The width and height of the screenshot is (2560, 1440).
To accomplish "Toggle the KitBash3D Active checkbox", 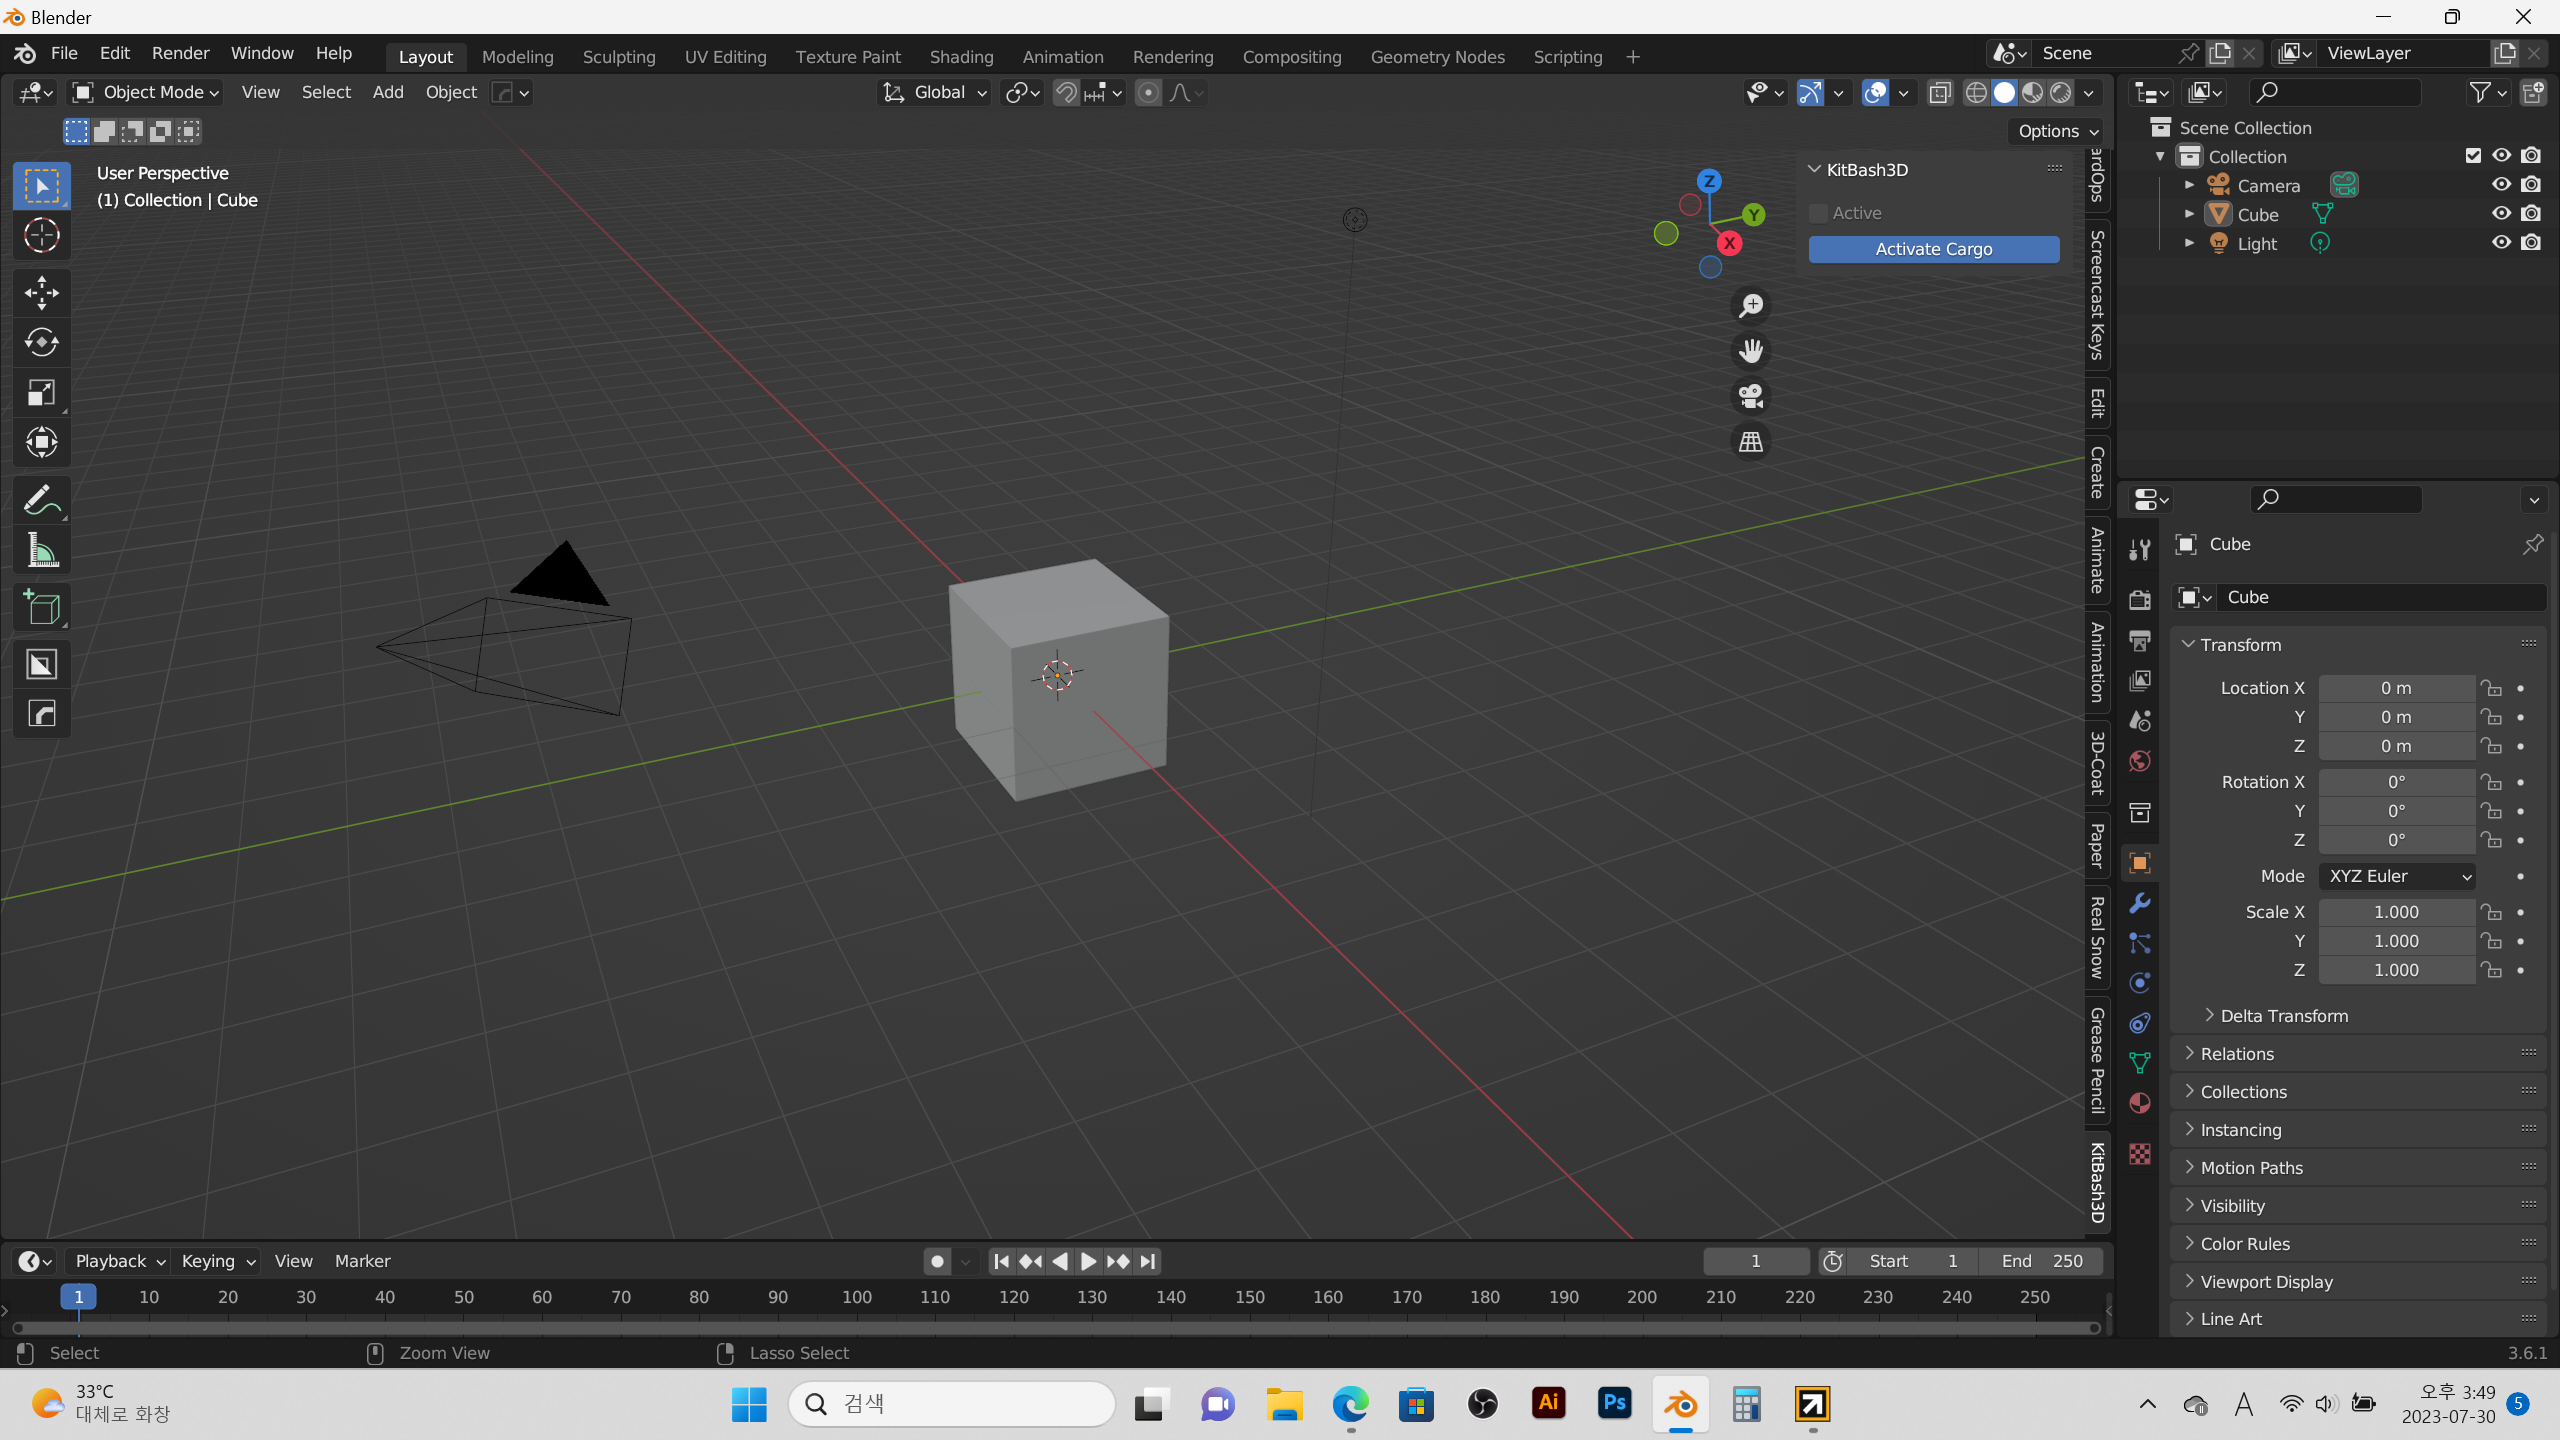I will pyautogui.click(x=1818, y=213).
